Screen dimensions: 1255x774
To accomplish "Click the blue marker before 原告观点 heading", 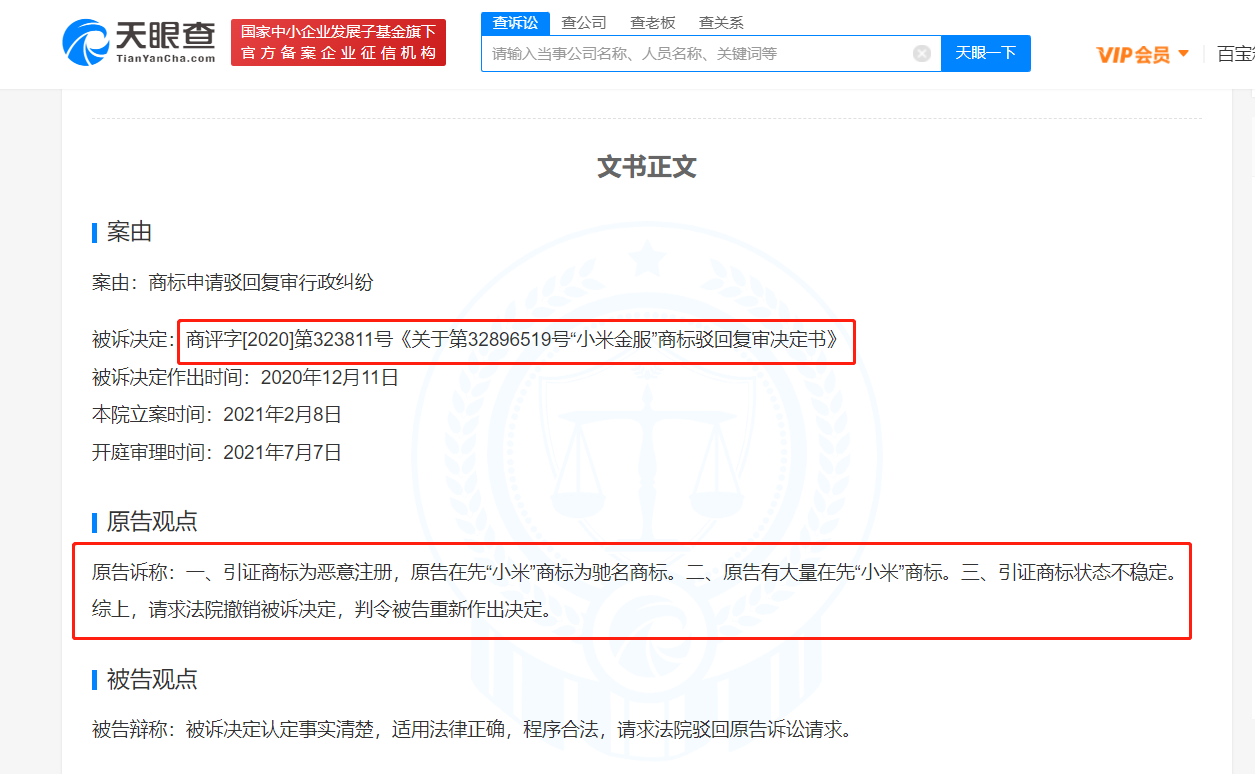I will pos(92,521).
